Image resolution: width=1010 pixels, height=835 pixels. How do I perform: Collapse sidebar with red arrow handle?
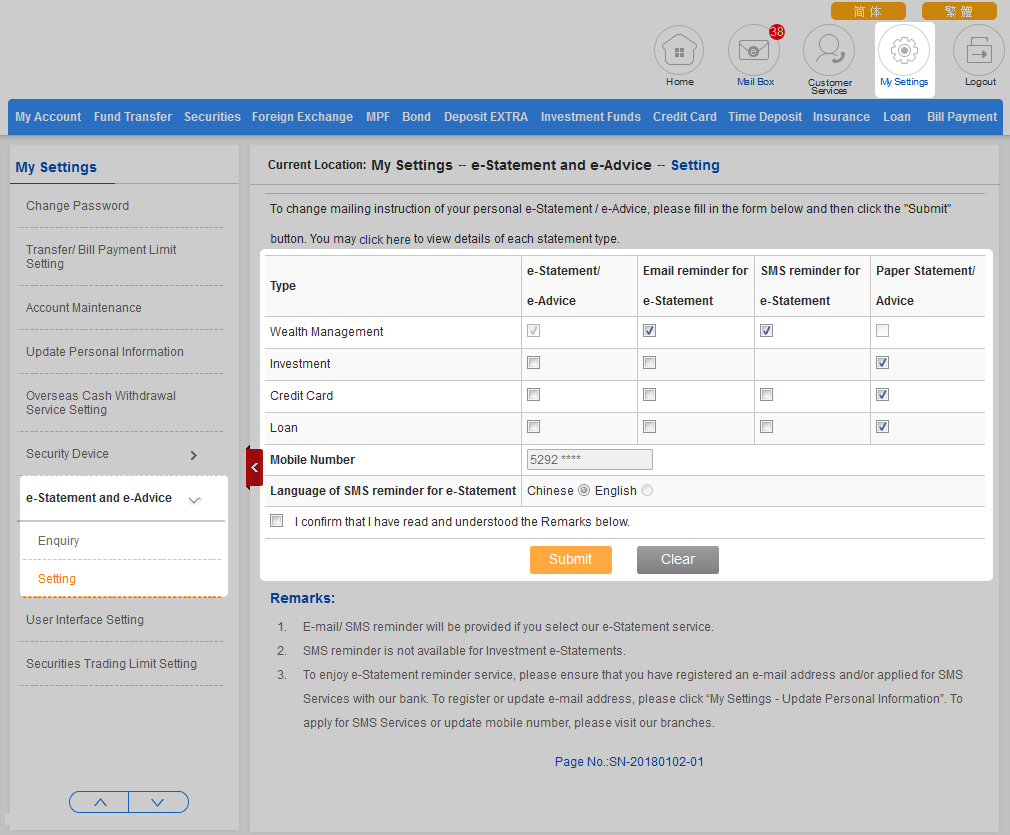[x=254, y=467]
